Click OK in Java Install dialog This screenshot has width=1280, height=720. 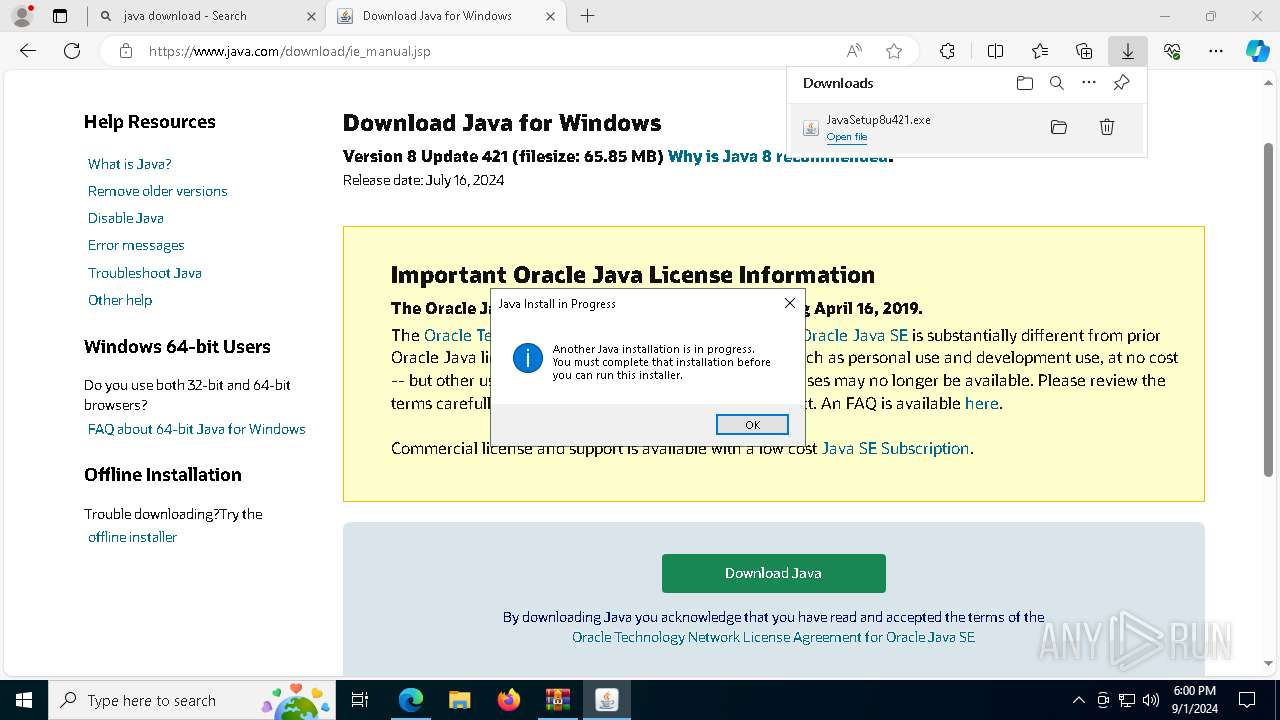[x=753, y=425]
